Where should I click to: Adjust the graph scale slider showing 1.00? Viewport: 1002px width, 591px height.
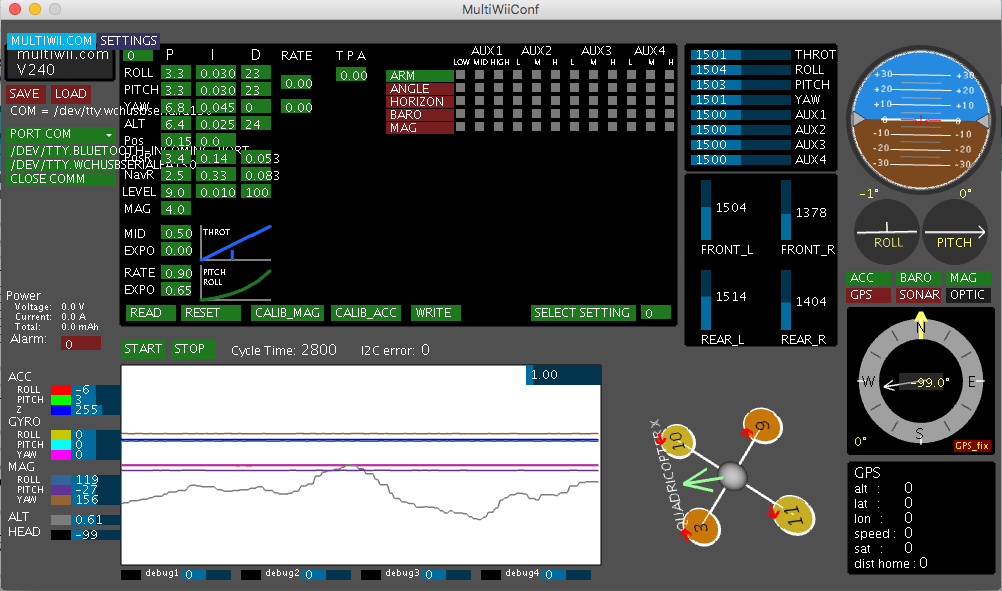(x=563, y=374)
